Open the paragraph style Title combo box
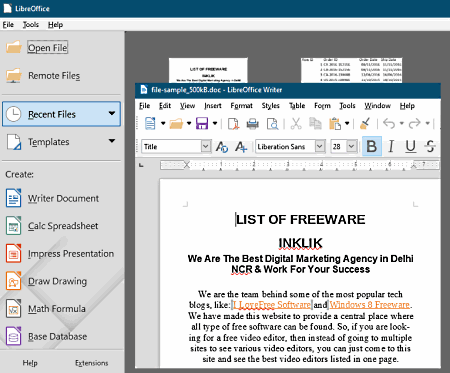The width and height of the screenshot is (450, 373). click(x=176, y=146)
